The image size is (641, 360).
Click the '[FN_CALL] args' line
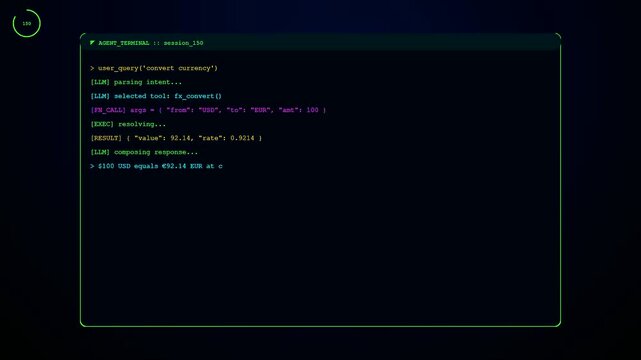pos(208,110)
